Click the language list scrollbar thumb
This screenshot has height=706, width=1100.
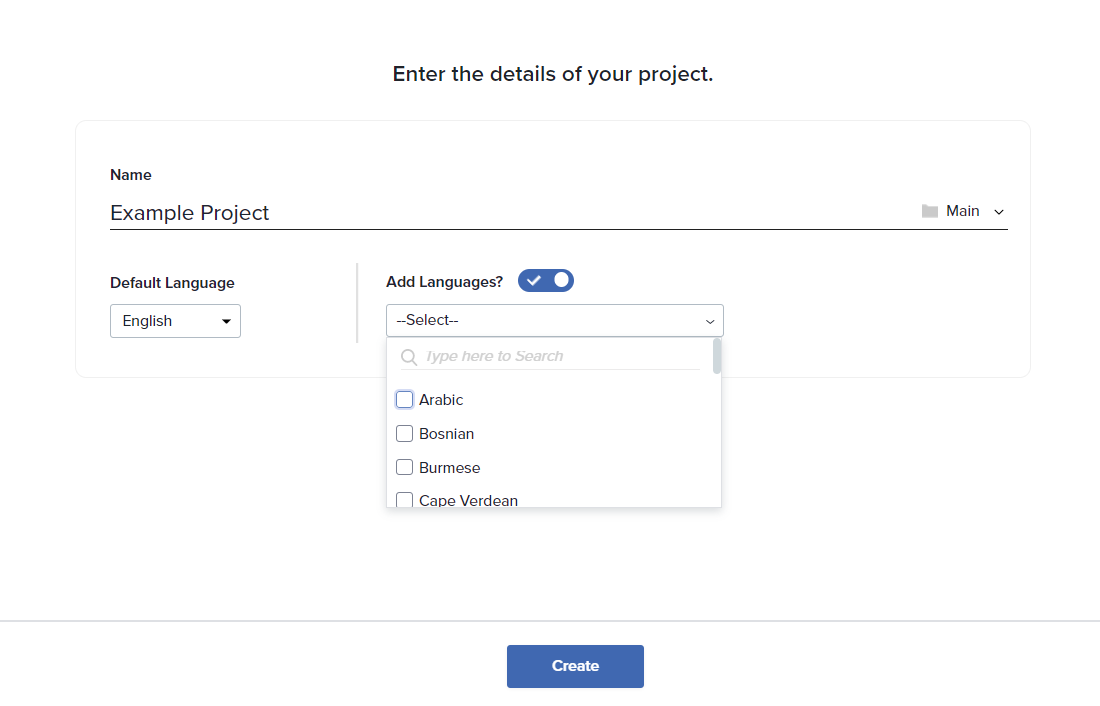click(717, 357)
